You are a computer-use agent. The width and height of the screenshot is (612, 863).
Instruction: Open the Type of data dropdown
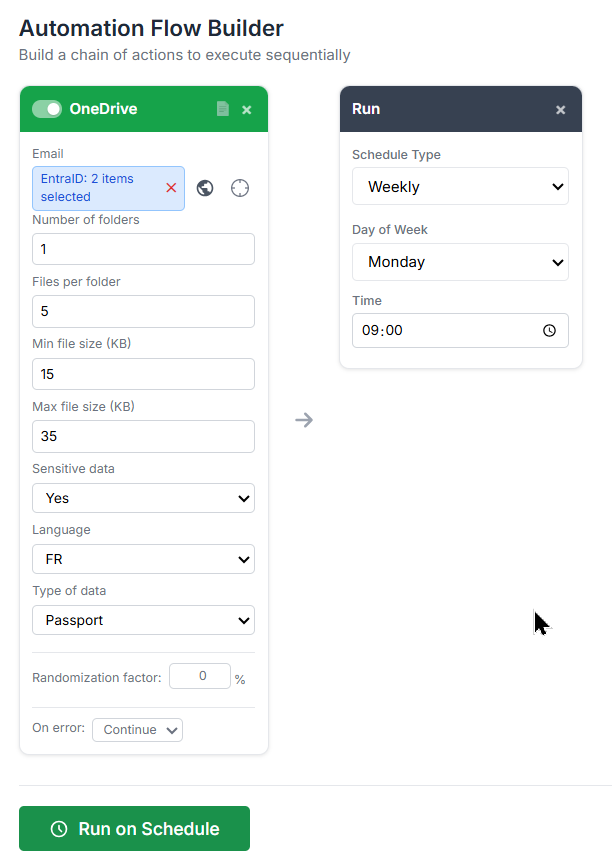click(x=143, y=620)
